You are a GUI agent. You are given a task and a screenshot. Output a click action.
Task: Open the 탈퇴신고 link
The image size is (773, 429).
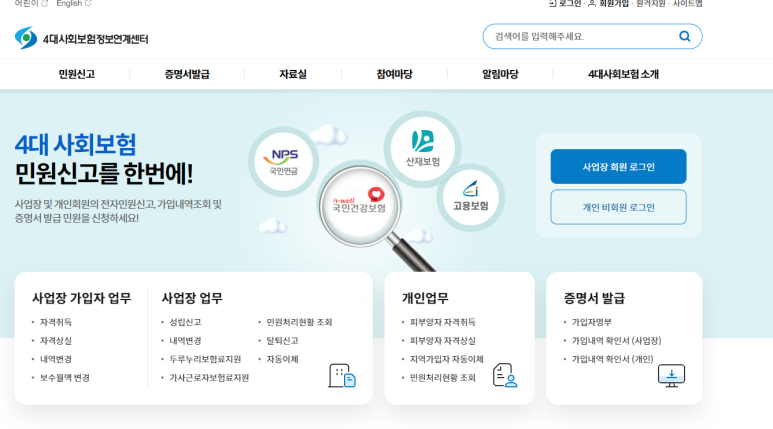[282, 341]
